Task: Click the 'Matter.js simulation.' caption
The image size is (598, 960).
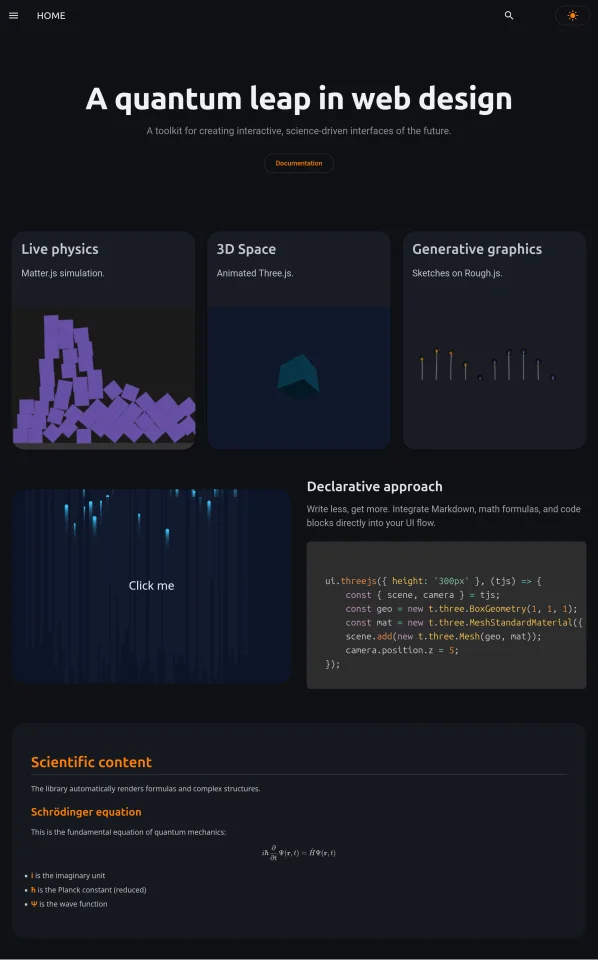Action: (63, 273)
